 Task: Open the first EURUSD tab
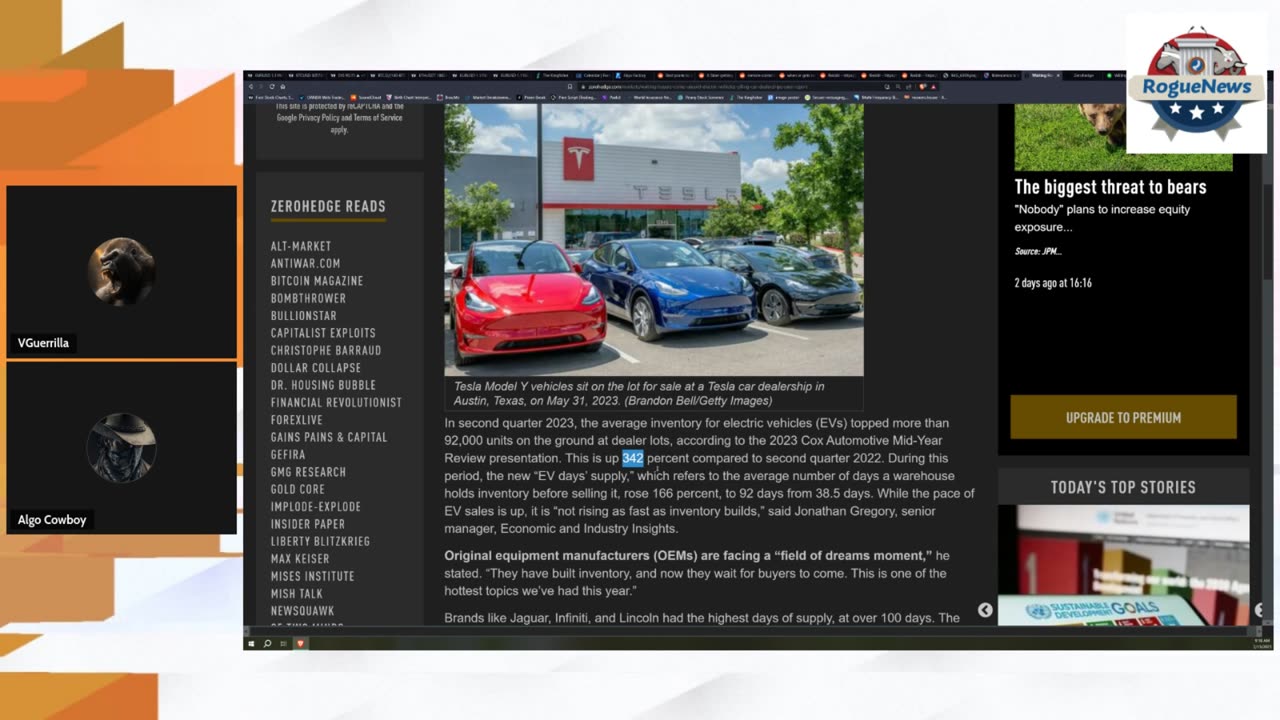(x=265, y=75)
